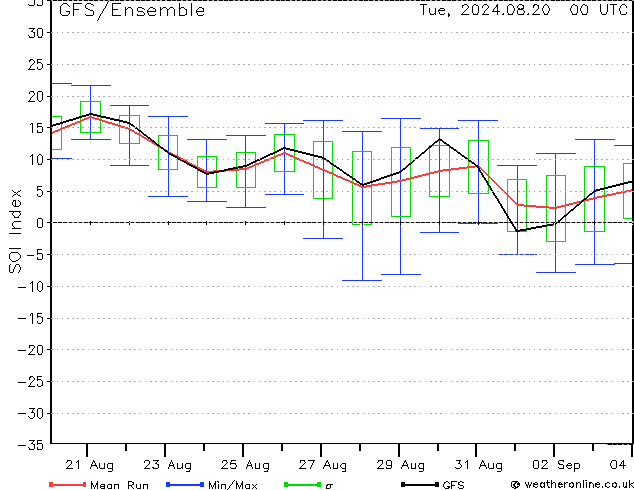Click the GFS/Ensemble chart title
The image size is (634, 490).
tap(132, 10)
